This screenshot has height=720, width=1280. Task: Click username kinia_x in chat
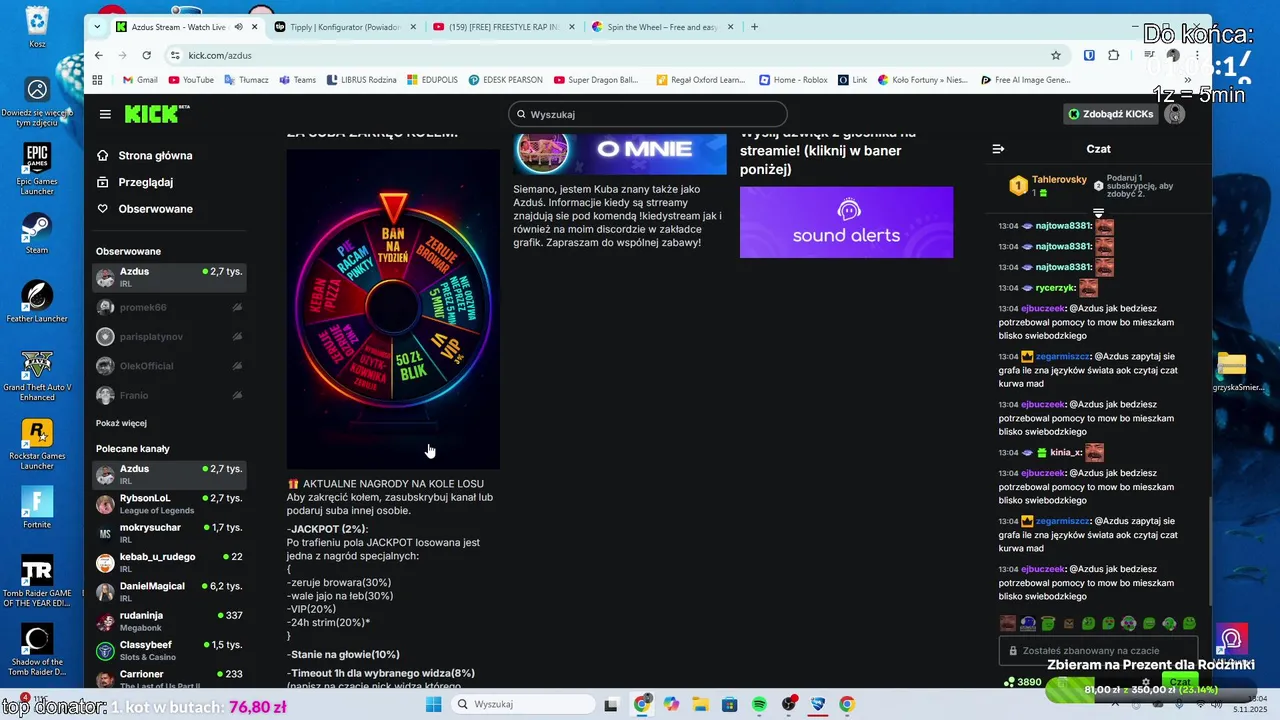pyautogui.click(x=1066, y=453)
